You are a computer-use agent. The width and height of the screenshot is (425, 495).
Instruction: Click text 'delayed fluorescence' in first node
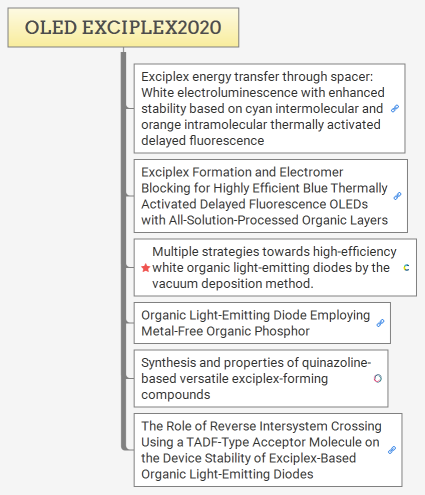point(203,140)
